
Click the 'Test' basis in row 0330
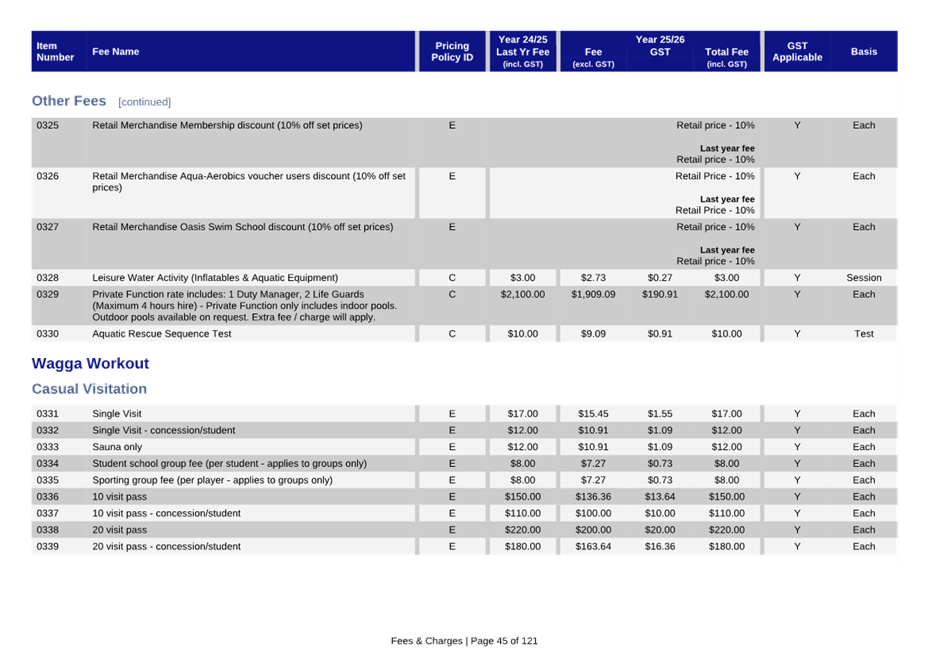tap(864, 334)
